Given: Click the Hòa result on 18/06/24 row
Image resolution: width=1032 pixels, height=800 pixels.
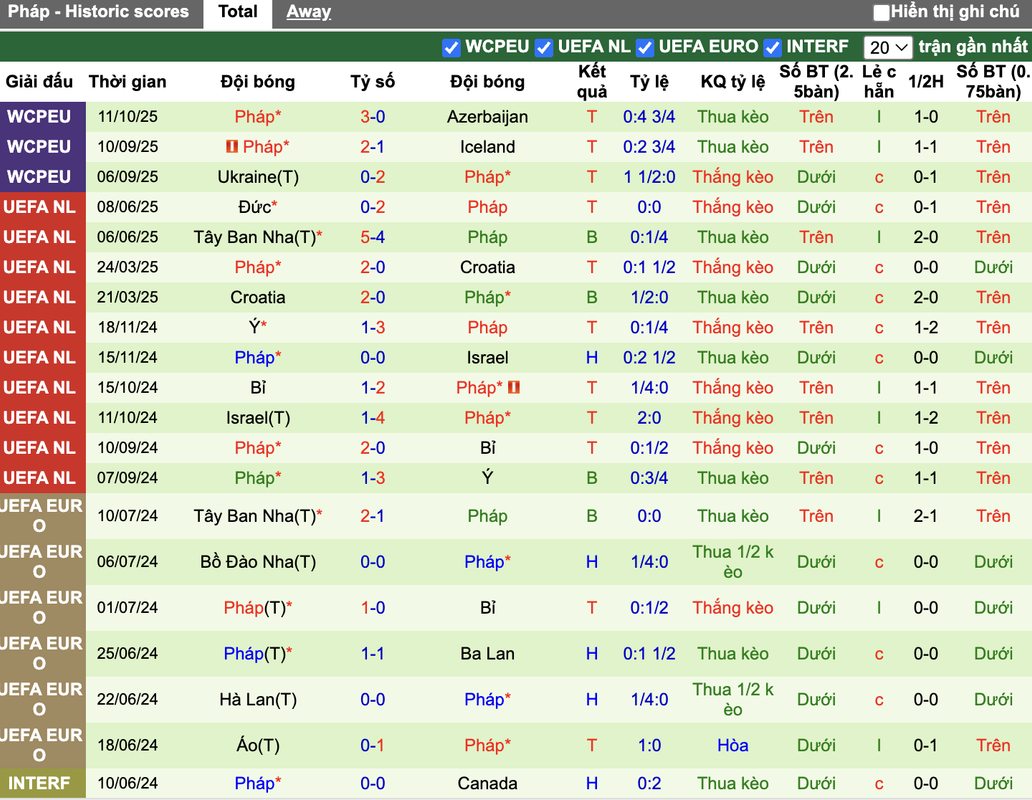Looking at the screenshot, I should (x=733, y=745).
